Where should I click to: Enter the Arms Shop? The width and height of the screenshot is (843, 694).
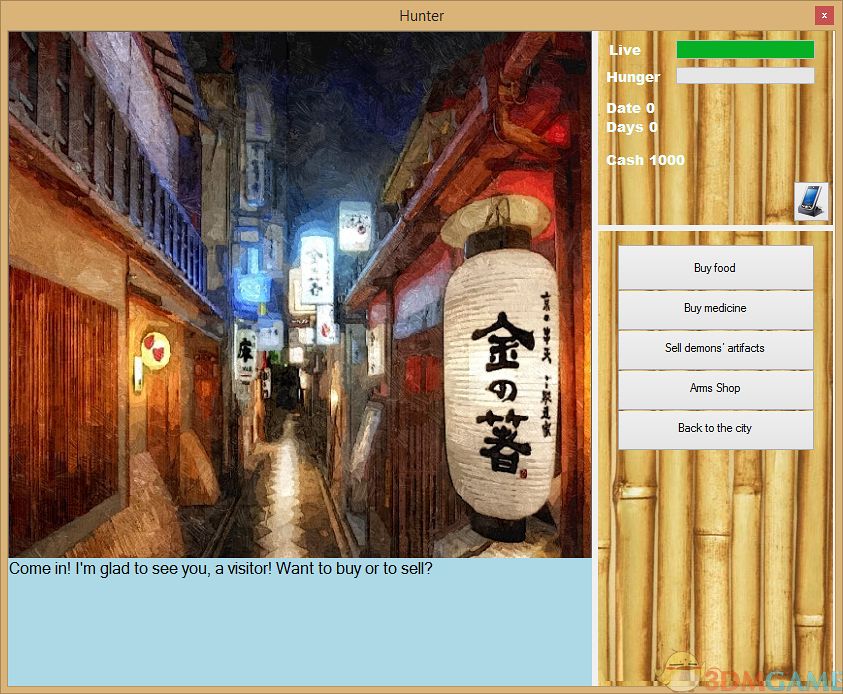click(x=715, y=388)
